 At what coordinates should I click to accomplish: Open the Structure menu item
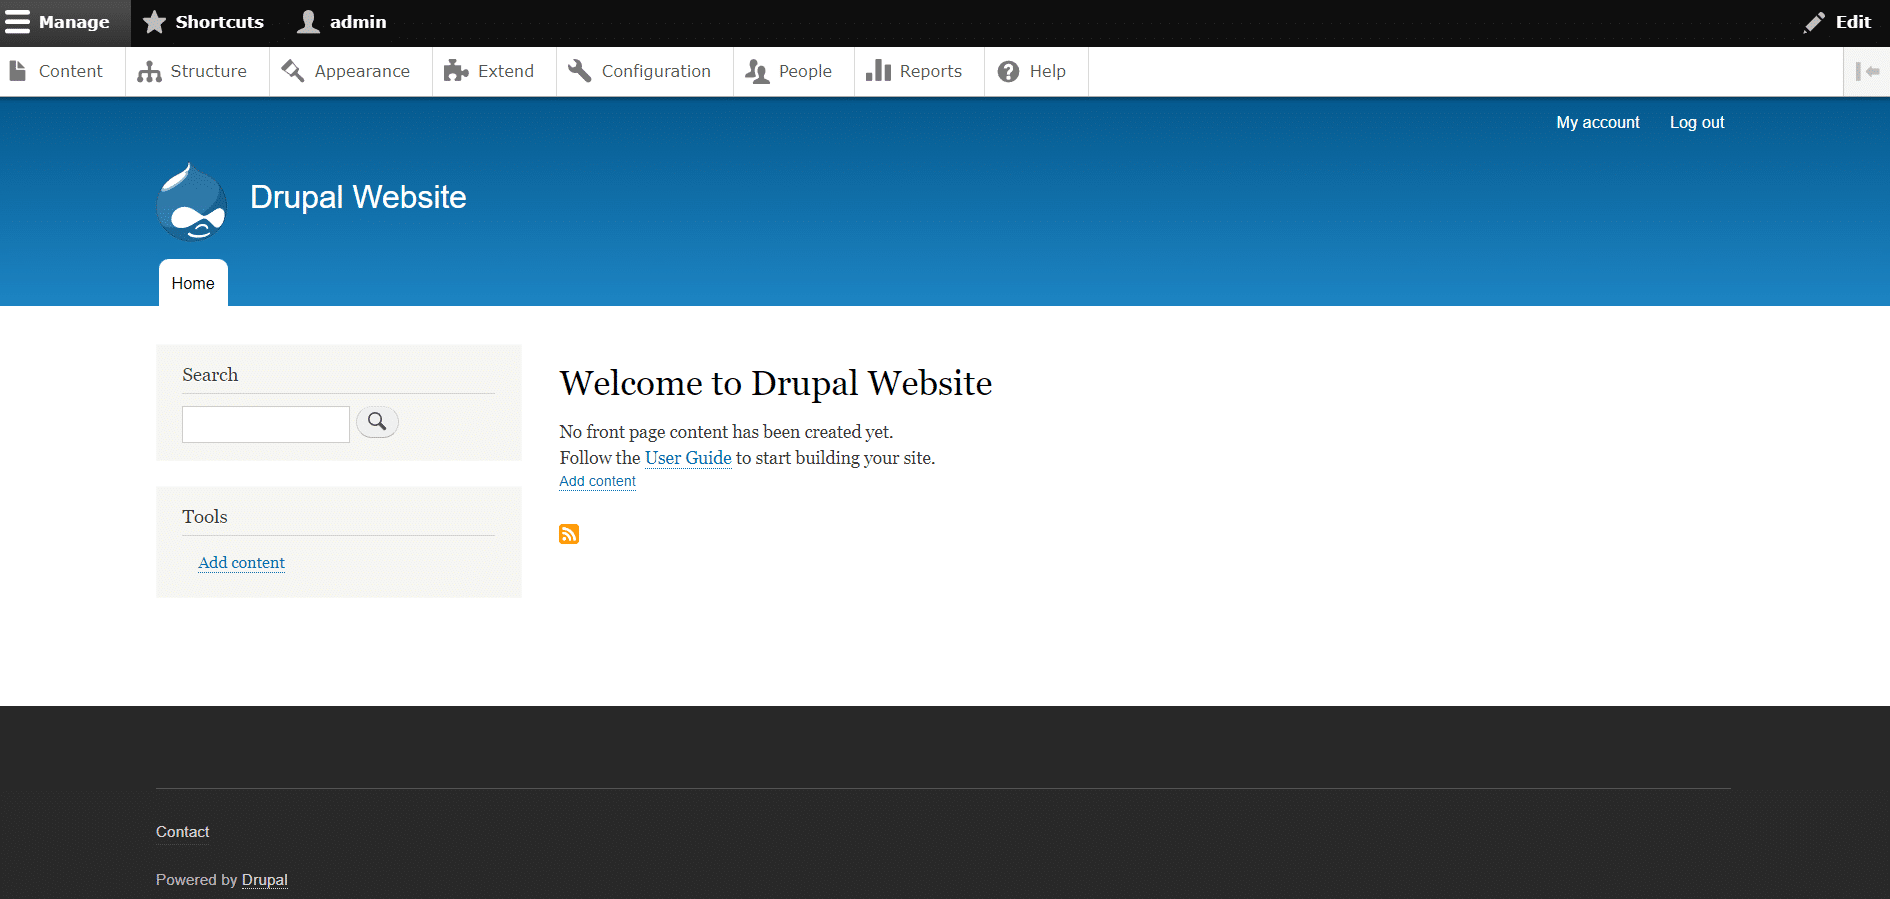point(197,71)
